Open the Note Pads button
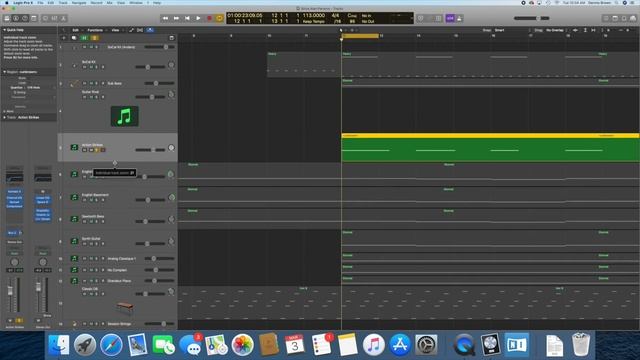 pos(615,18)
